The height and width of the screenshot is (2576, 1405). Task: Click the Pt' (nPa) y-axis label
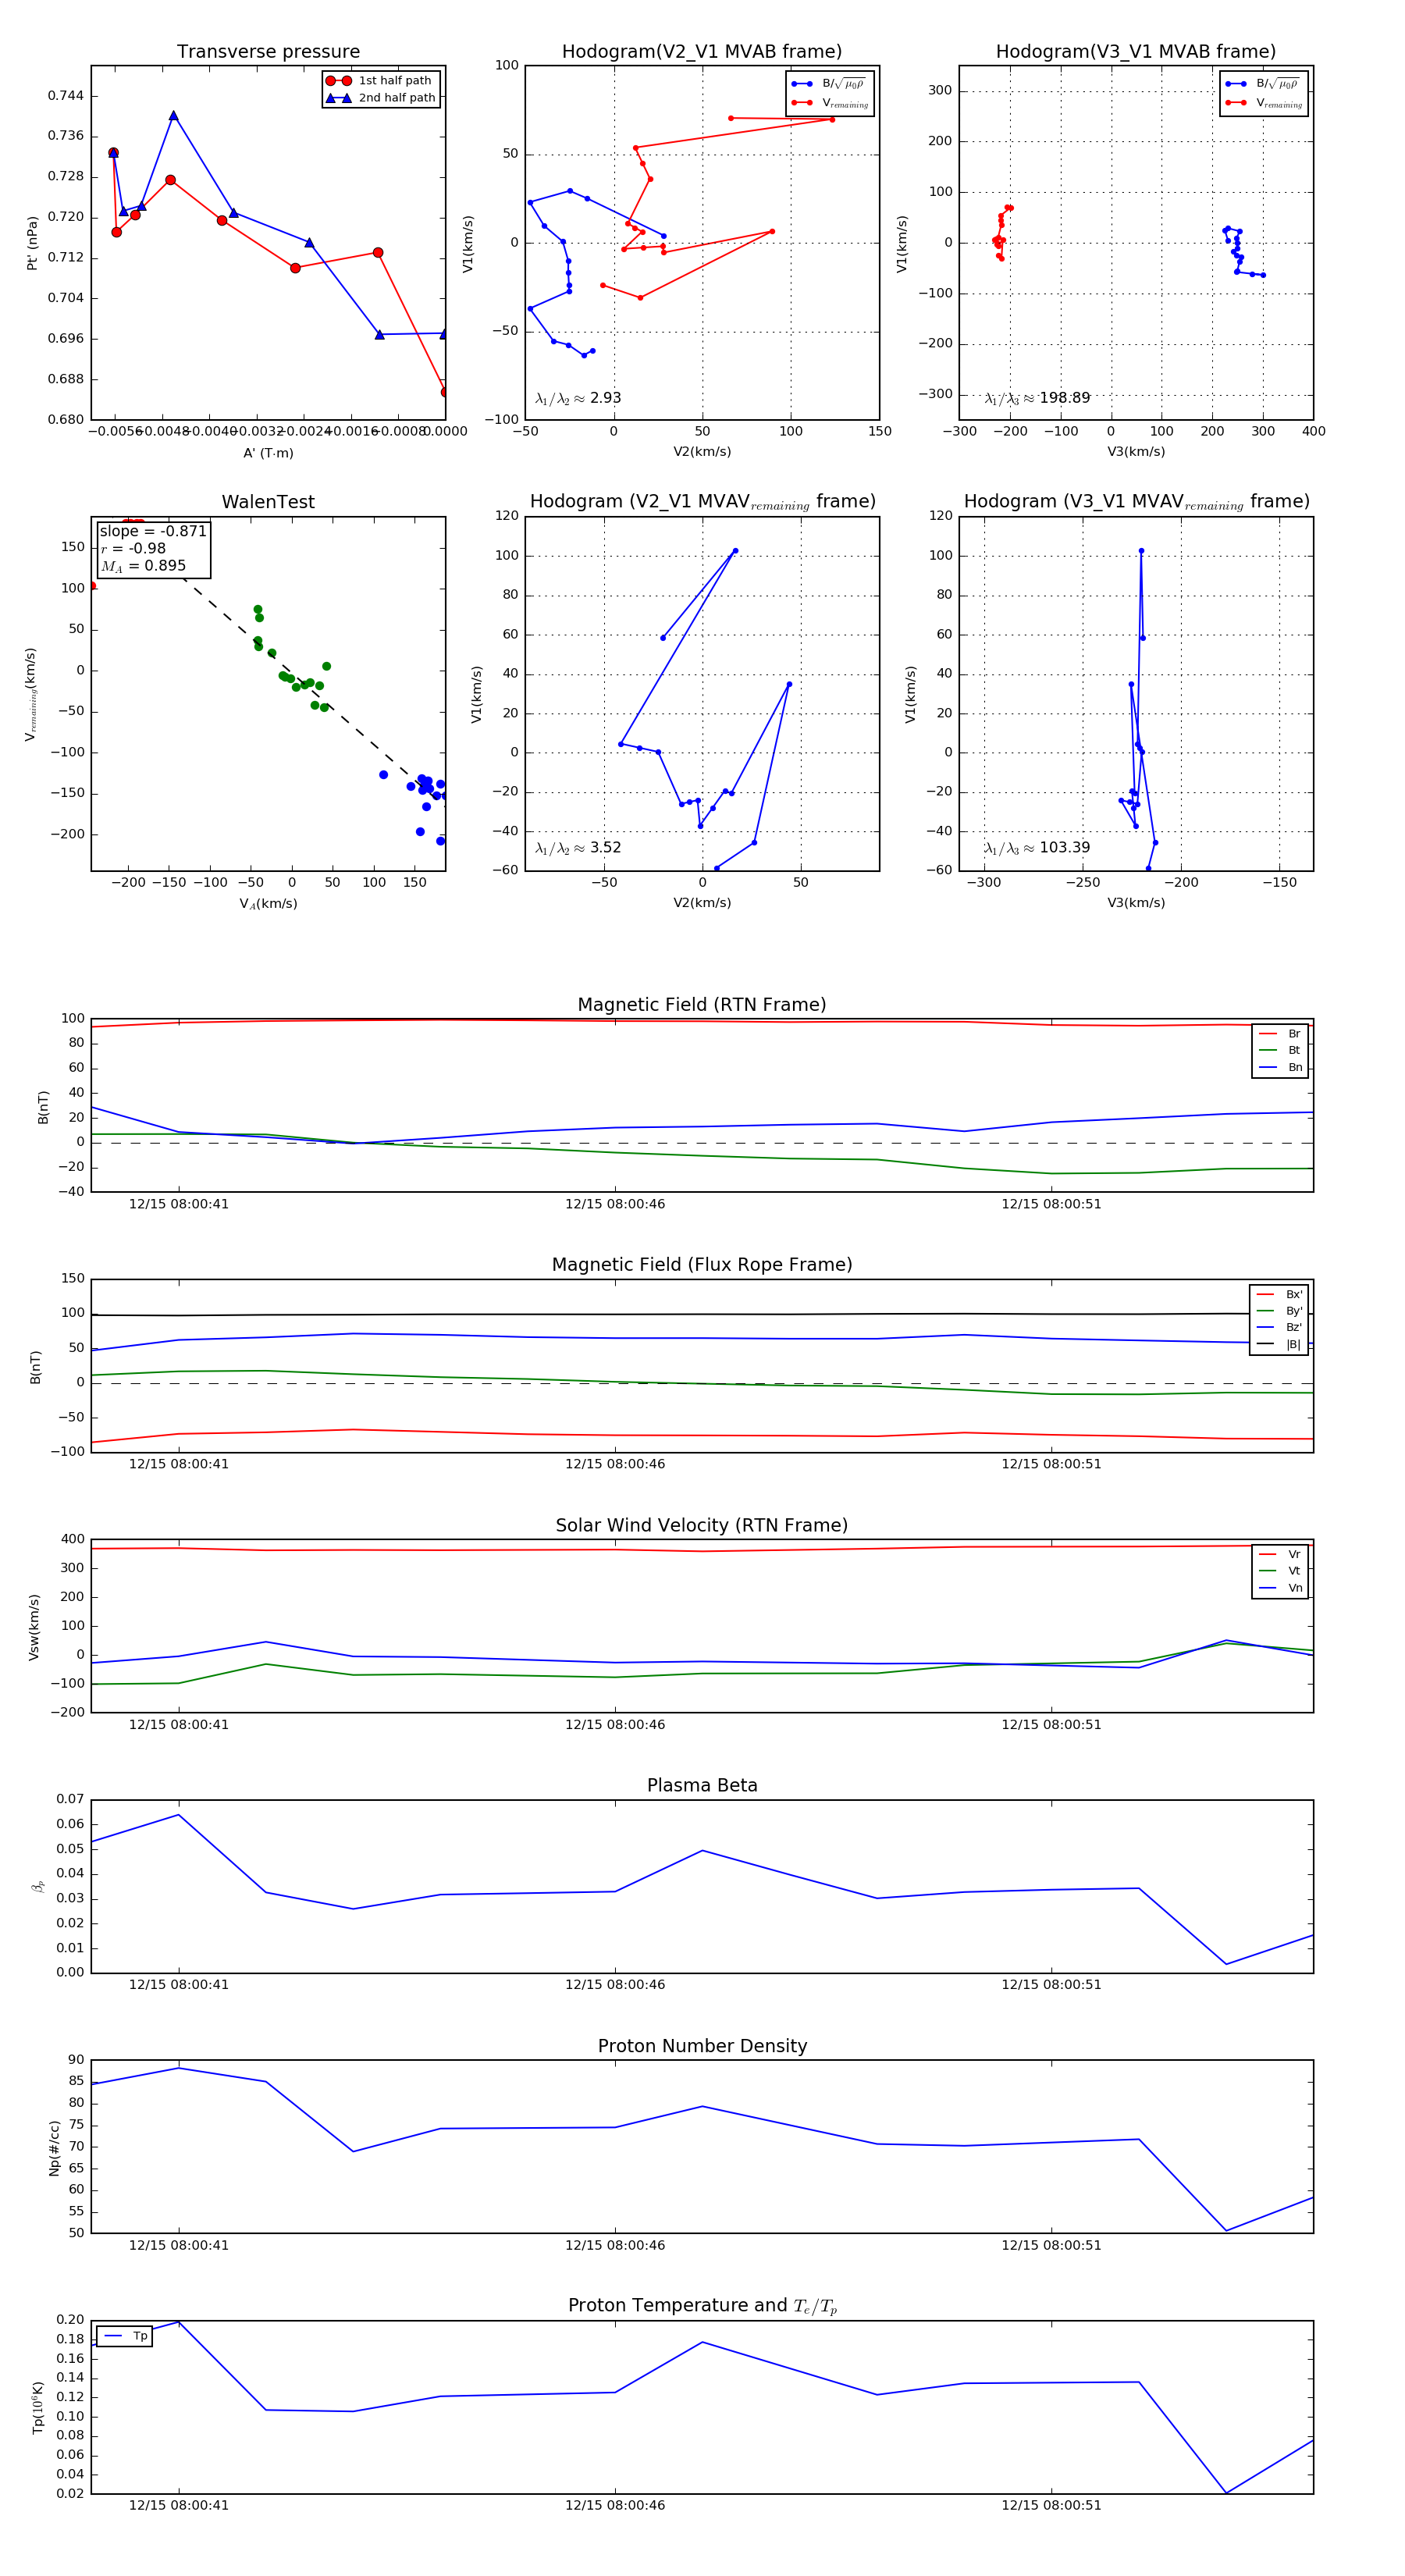[x=32, y=243]
